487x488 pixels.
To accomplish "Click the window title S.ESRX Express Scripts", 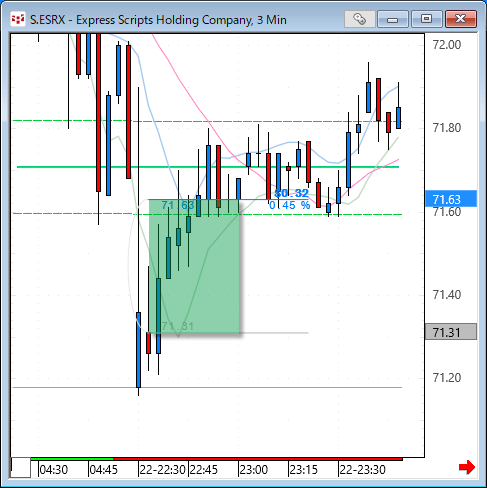I will click(158, 20).
